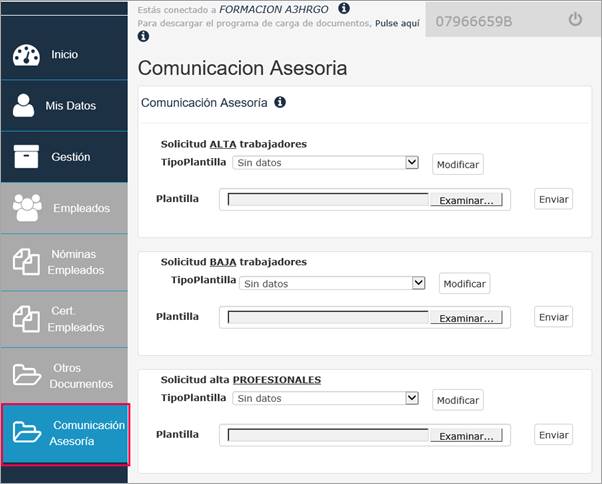Click info icon next to FORMACION A3HRGO
Image resolution: width=602 pixels, height=484 pixels.
tap(344, 8)
